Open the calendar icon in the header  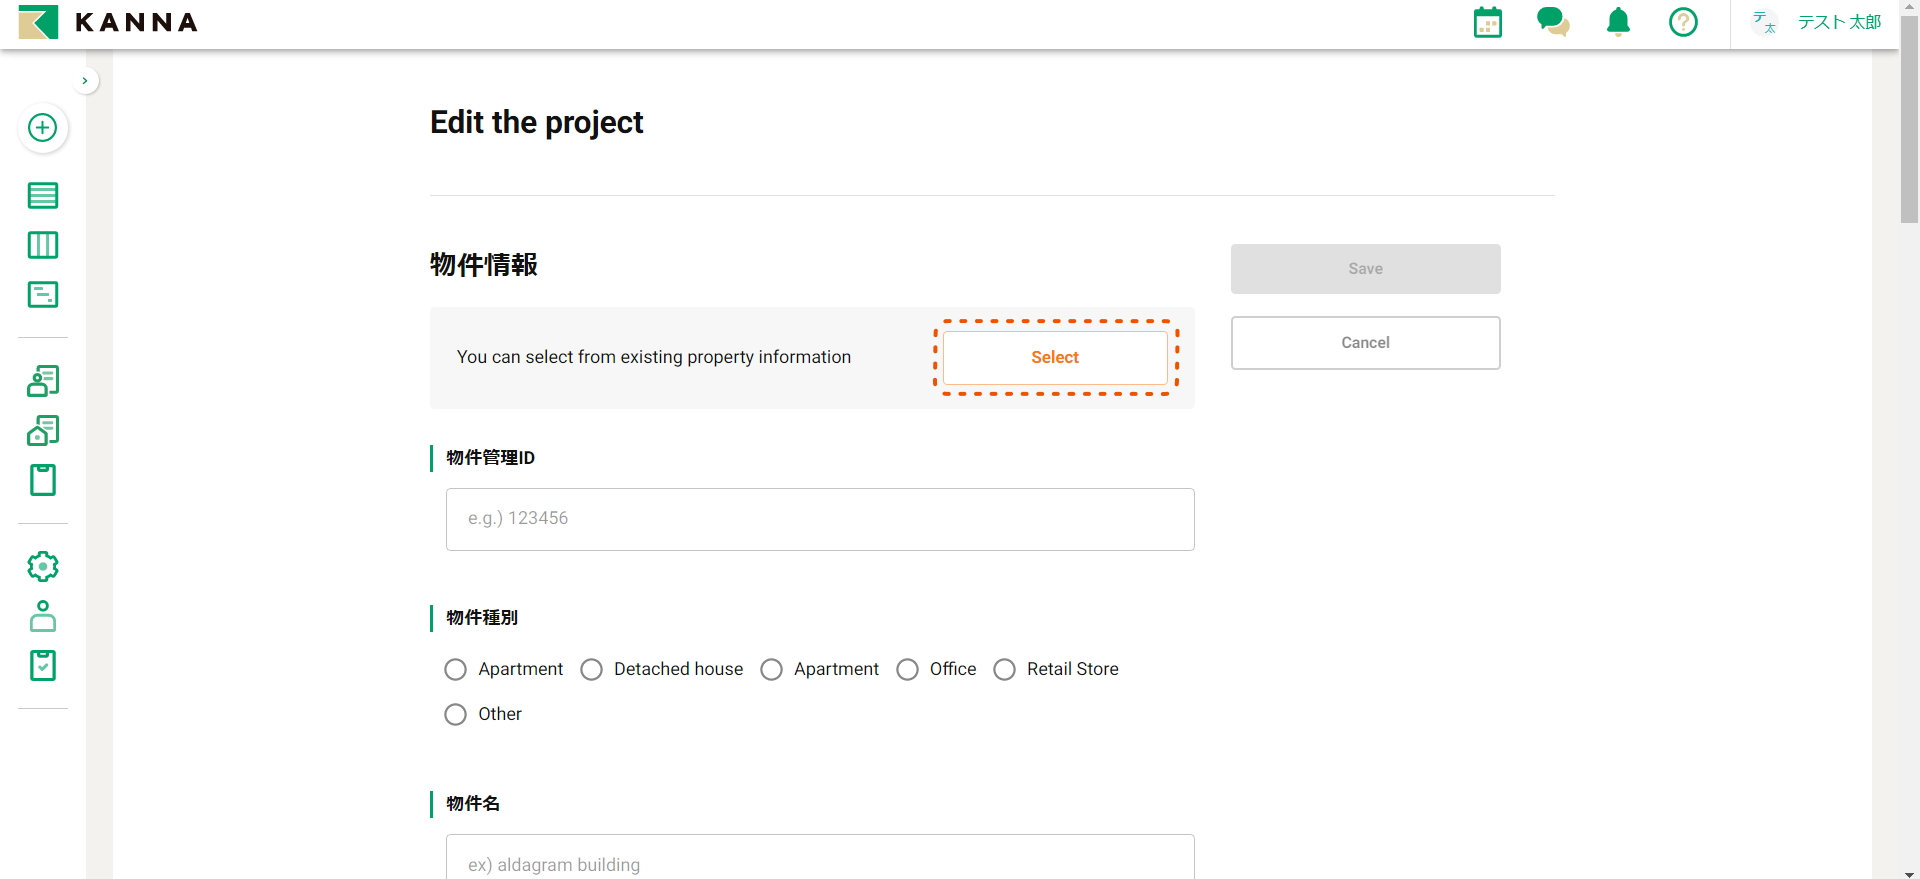point(1487,22)
